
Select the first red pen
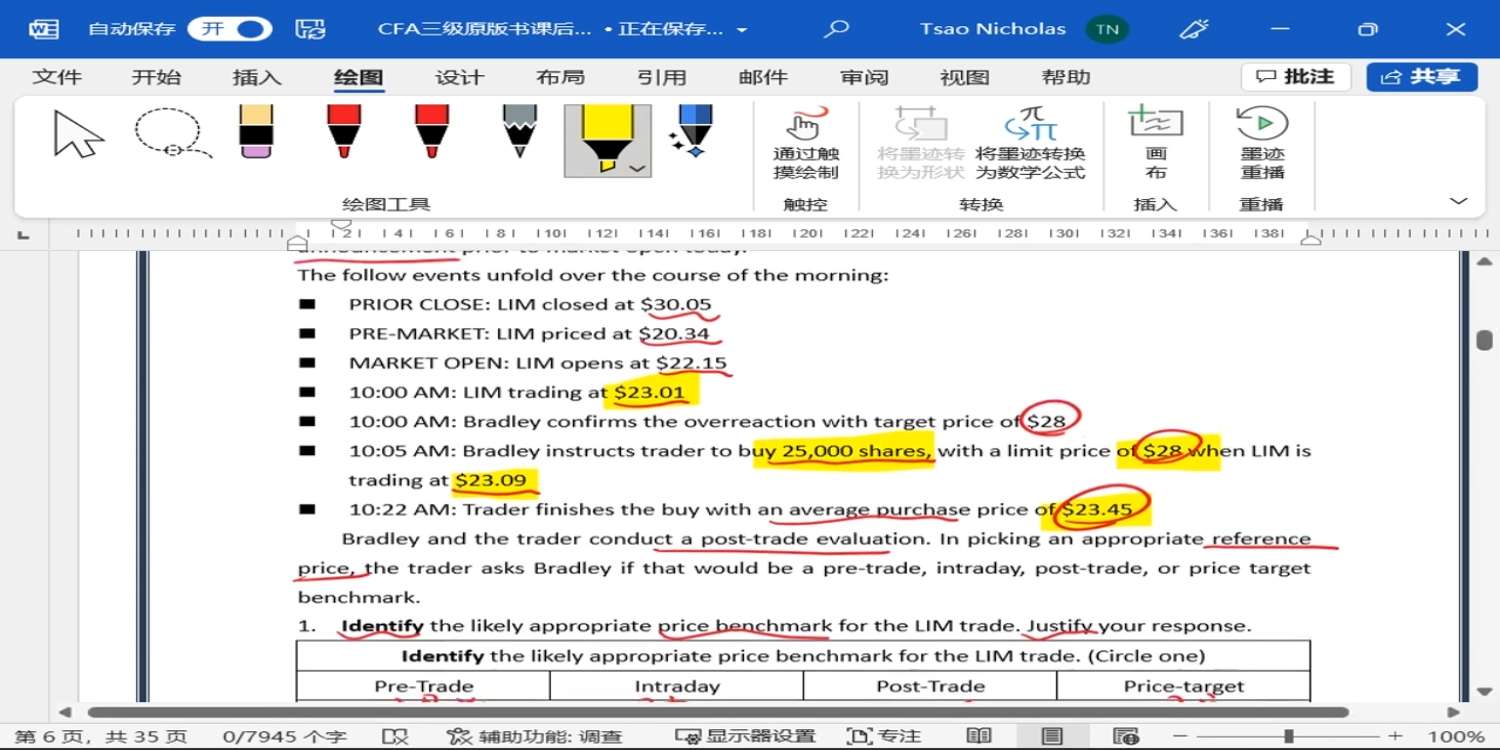coord(344,131)
